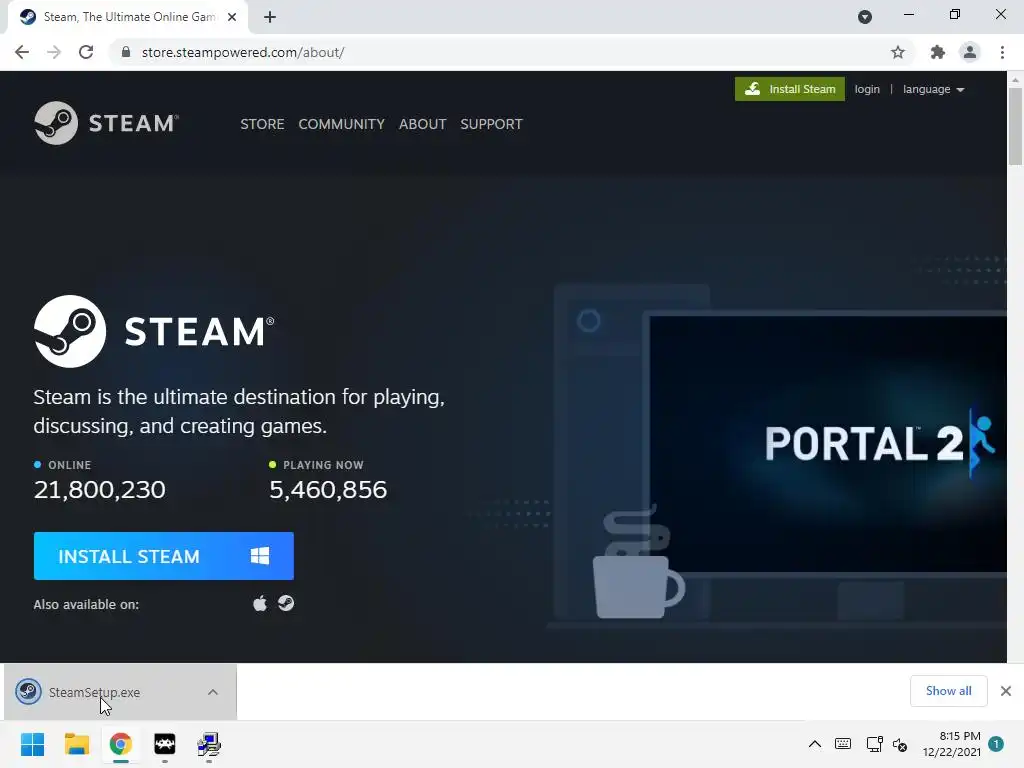
Task: Go forward in browser history
Action: [x=54, y=52]
